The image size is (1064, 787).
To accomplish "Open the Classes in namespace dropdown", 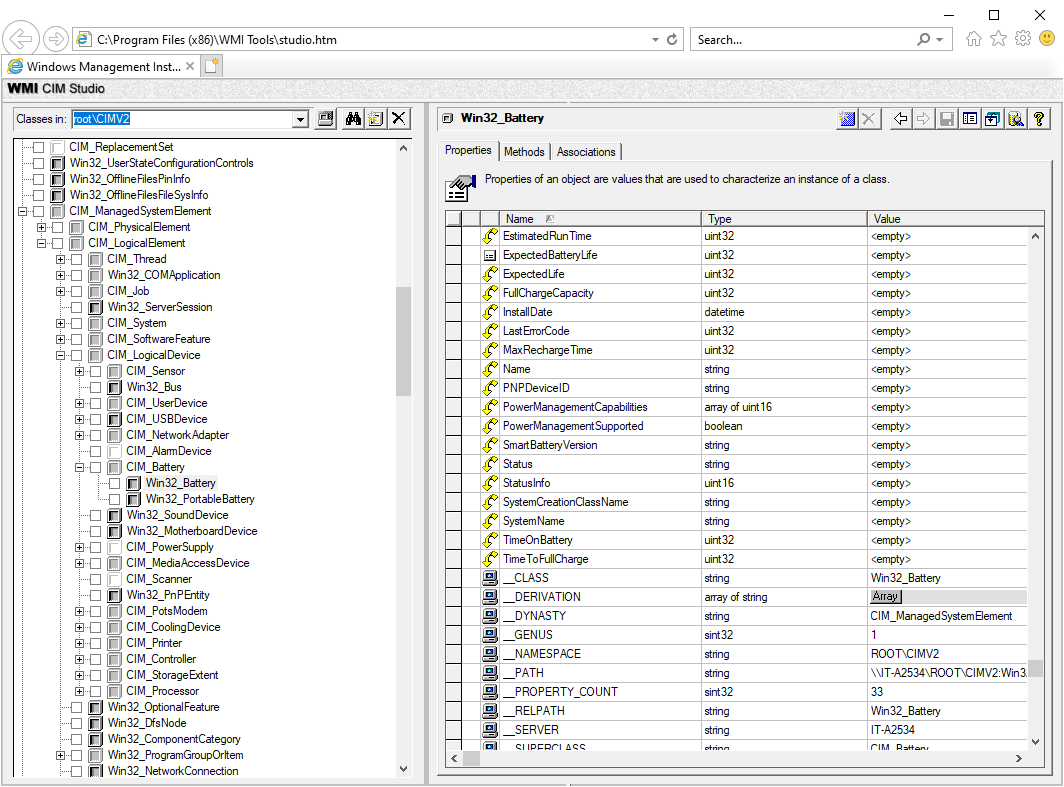I will click(x=300, y=119).
